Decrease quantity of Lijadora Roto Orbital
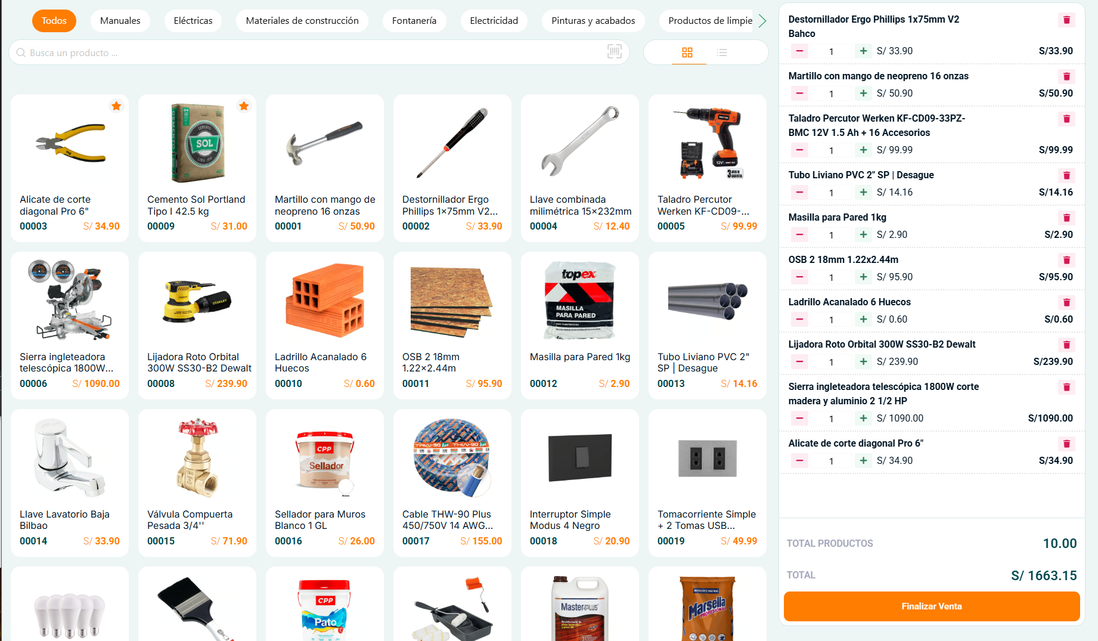The image size is (1098, 641). [x=800, y=361]
